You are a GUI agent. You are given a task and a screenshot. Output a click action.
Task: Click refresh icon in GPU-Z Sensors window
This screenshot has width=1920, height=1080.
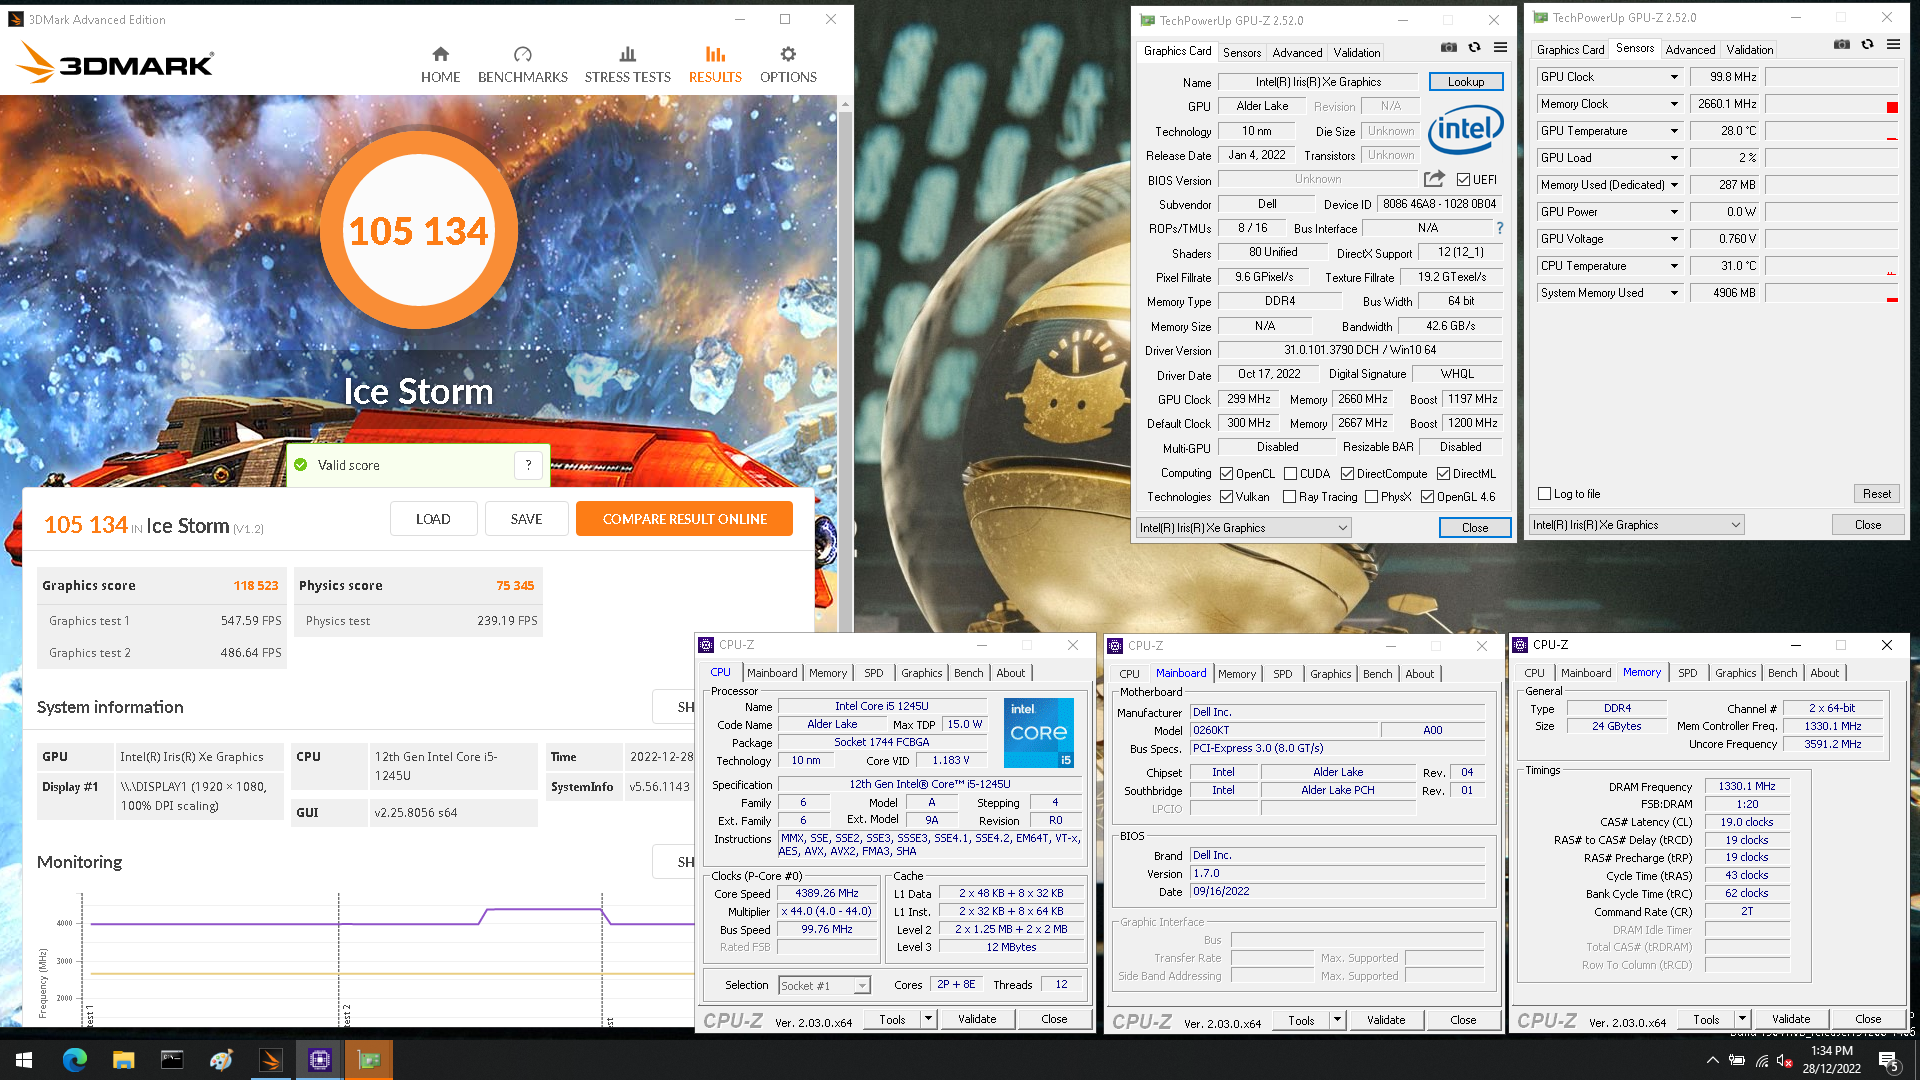click(x=1867, y=44)
